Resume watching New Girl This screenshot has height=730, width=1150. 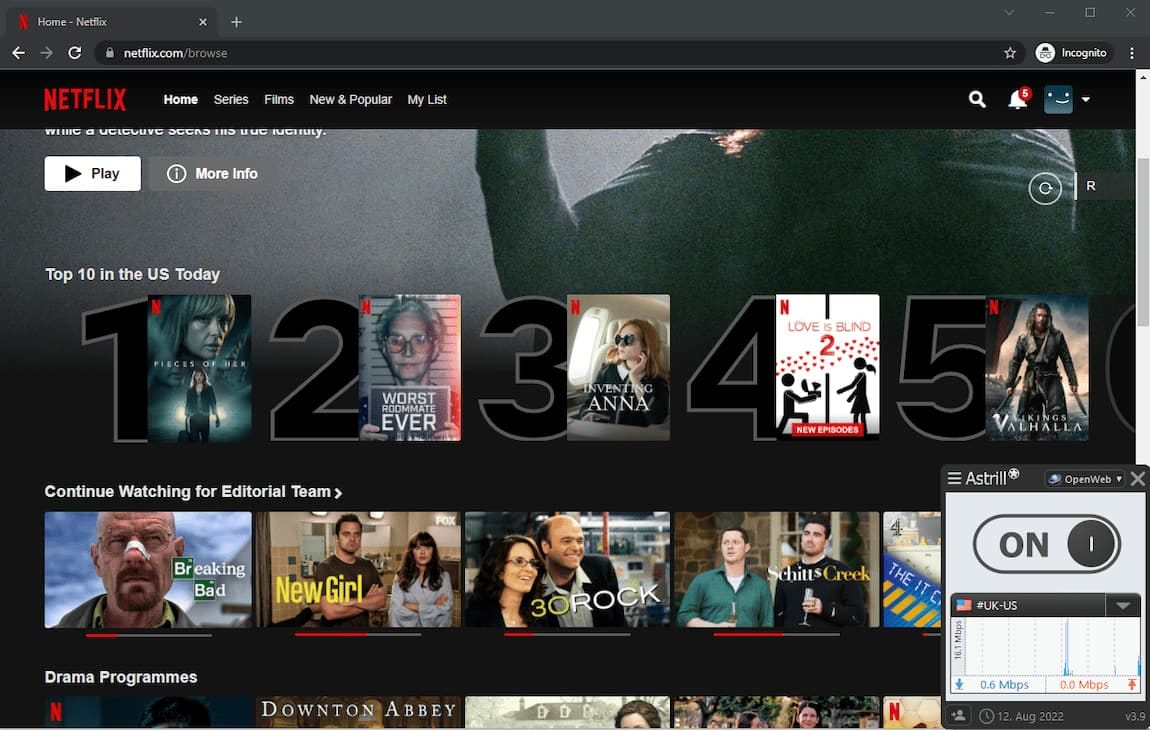pyautogui.click(x=359, y=570)
